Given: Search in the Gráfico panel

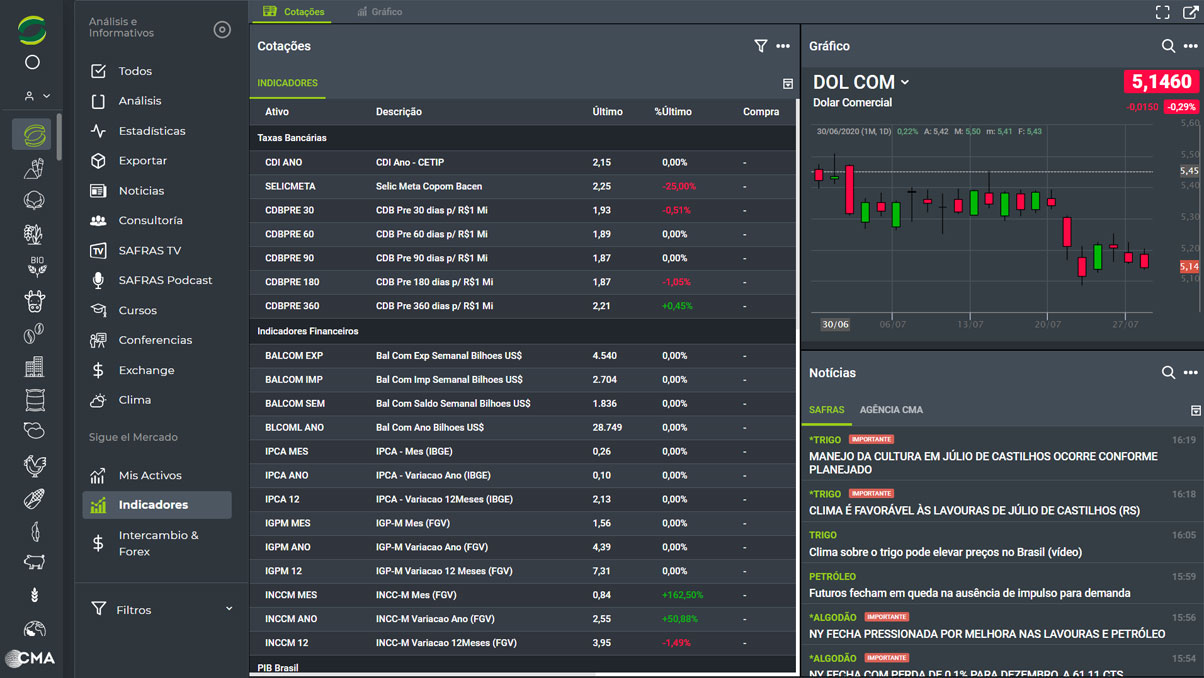Looking at the screenshot, I should pos(1168,46).
